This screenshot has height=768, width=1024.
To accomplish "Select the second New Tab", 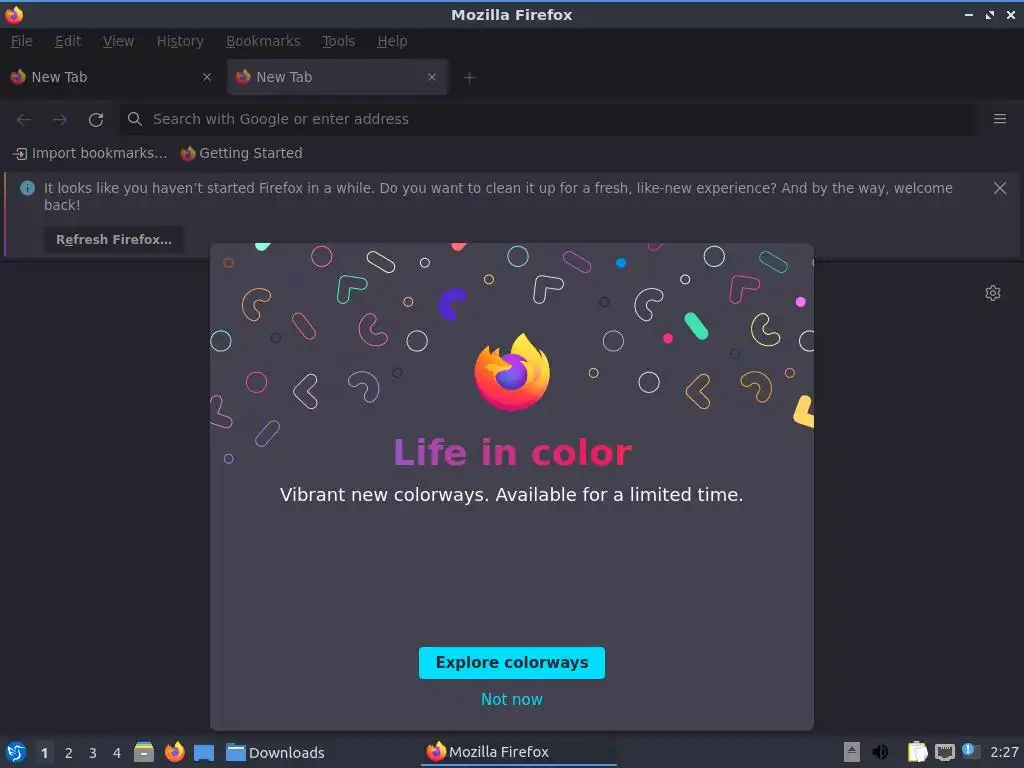I will click(337, 77).
